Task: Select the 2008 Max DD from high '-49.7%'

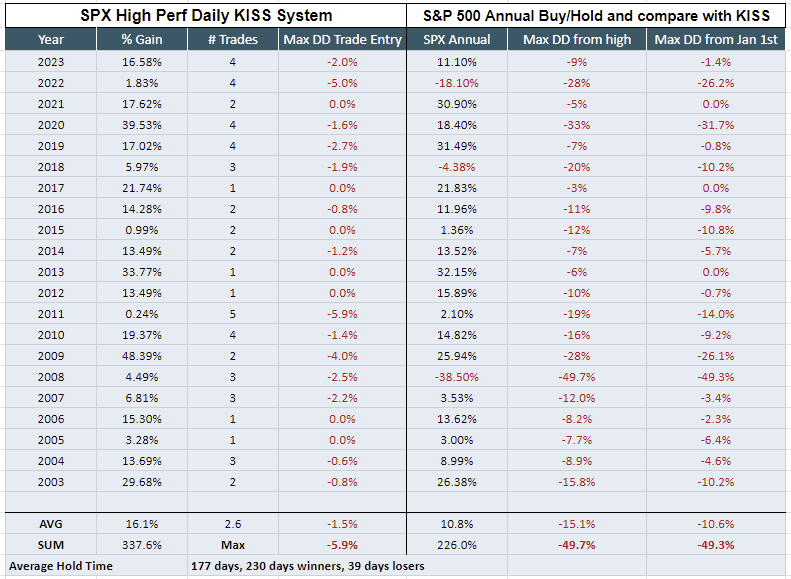Action: [x=577, y=377]
